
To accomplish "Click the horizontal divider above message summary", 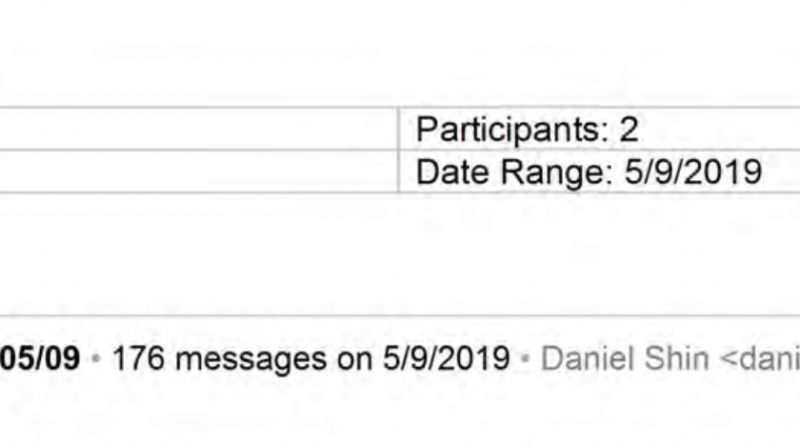I will coord(400,316).
